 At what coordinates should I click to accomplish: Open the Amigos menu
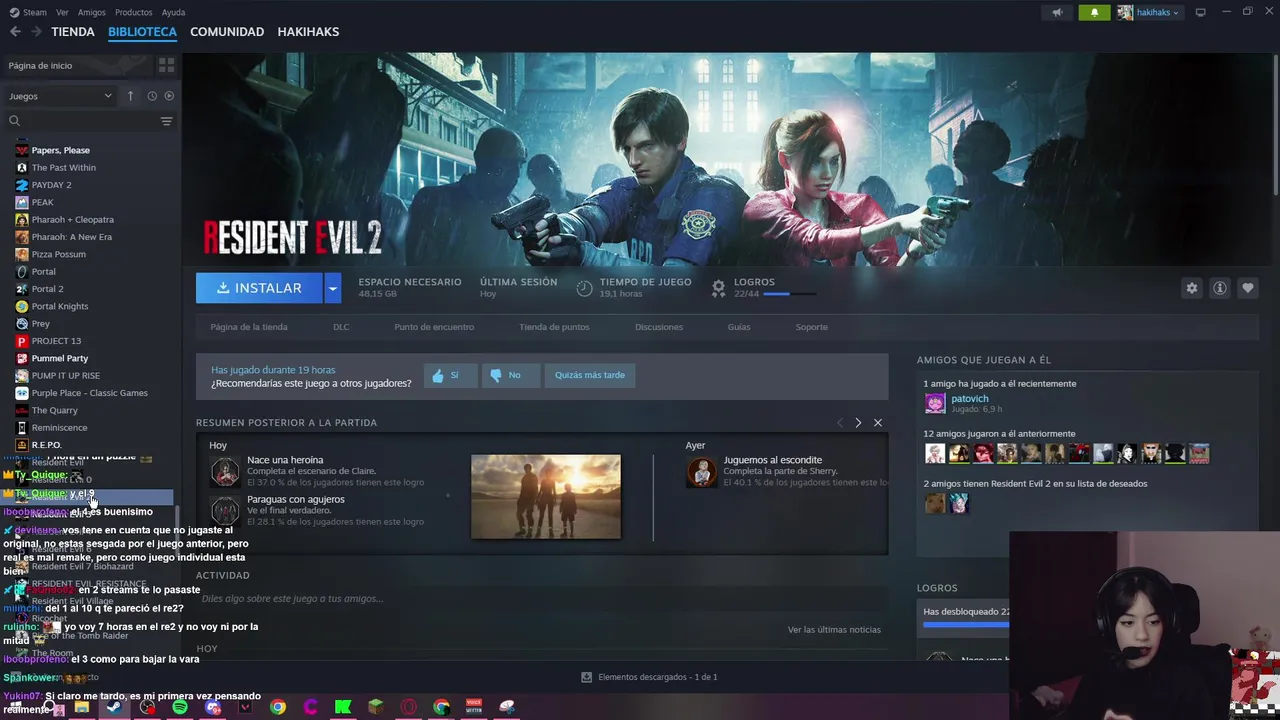click(91, 12)
